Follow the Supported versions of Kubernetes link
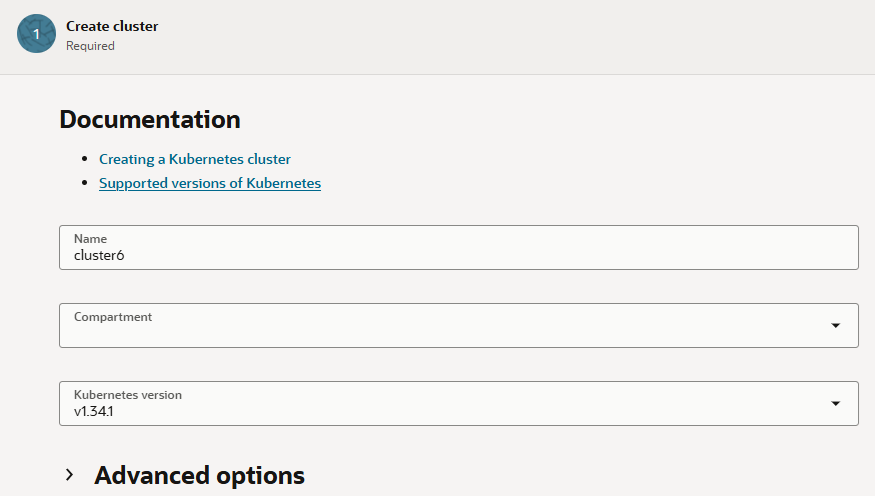Screen dimensions: 875x496 coord(210,183)
